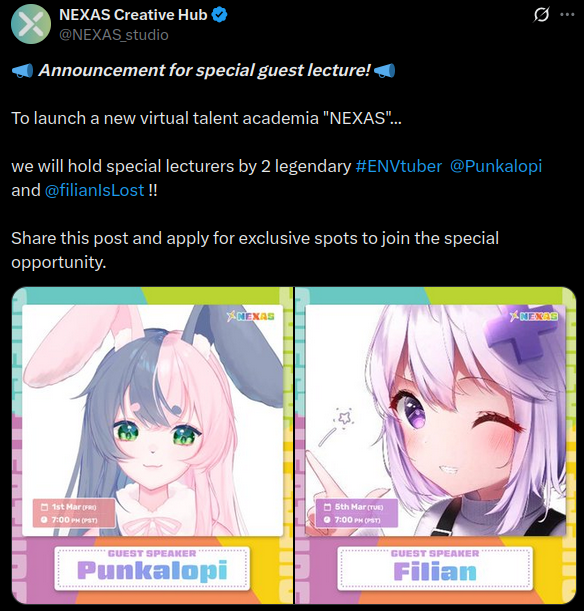The image size is (584, 611).
Task: Click the NEXAS Creative Hub display name
Action: (133, 15)
